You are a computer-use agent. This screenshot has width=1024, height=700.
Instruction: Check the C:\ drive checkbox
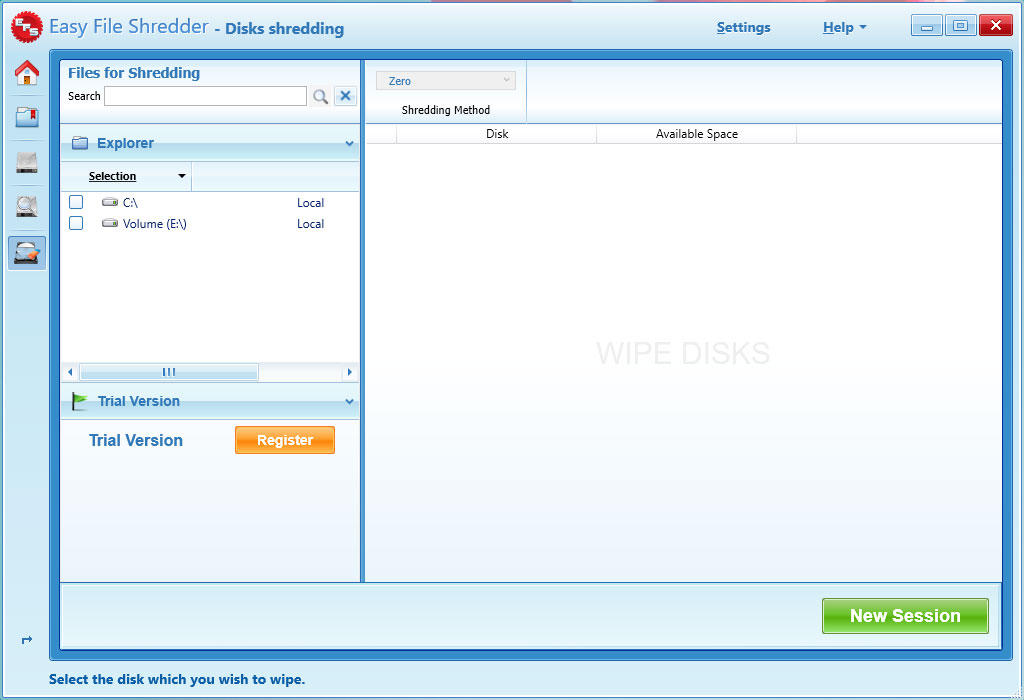(76, 203)
